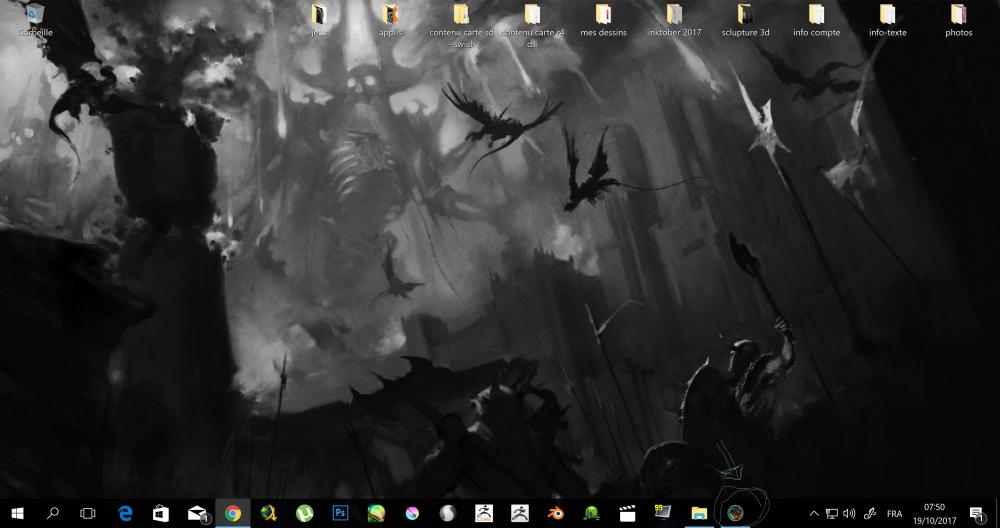Screen dimensions: 1000x528
Task: Show hidden system tray icons
Action: tap(813, 513)
